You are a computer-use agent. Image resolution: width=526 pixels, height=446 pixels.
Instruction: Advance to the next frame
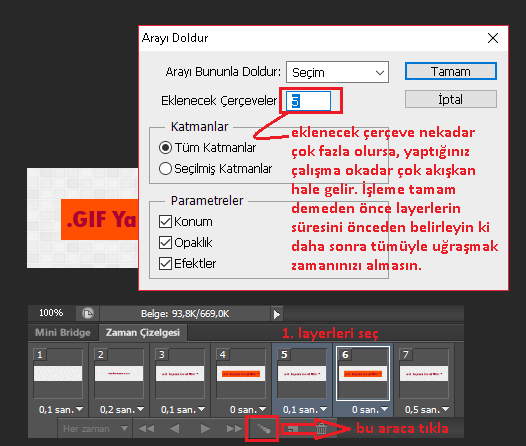234,429
